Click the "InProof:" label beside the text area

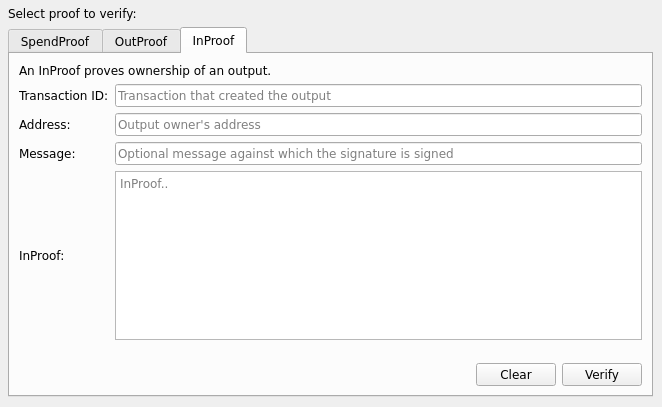[x=42, y=255]
